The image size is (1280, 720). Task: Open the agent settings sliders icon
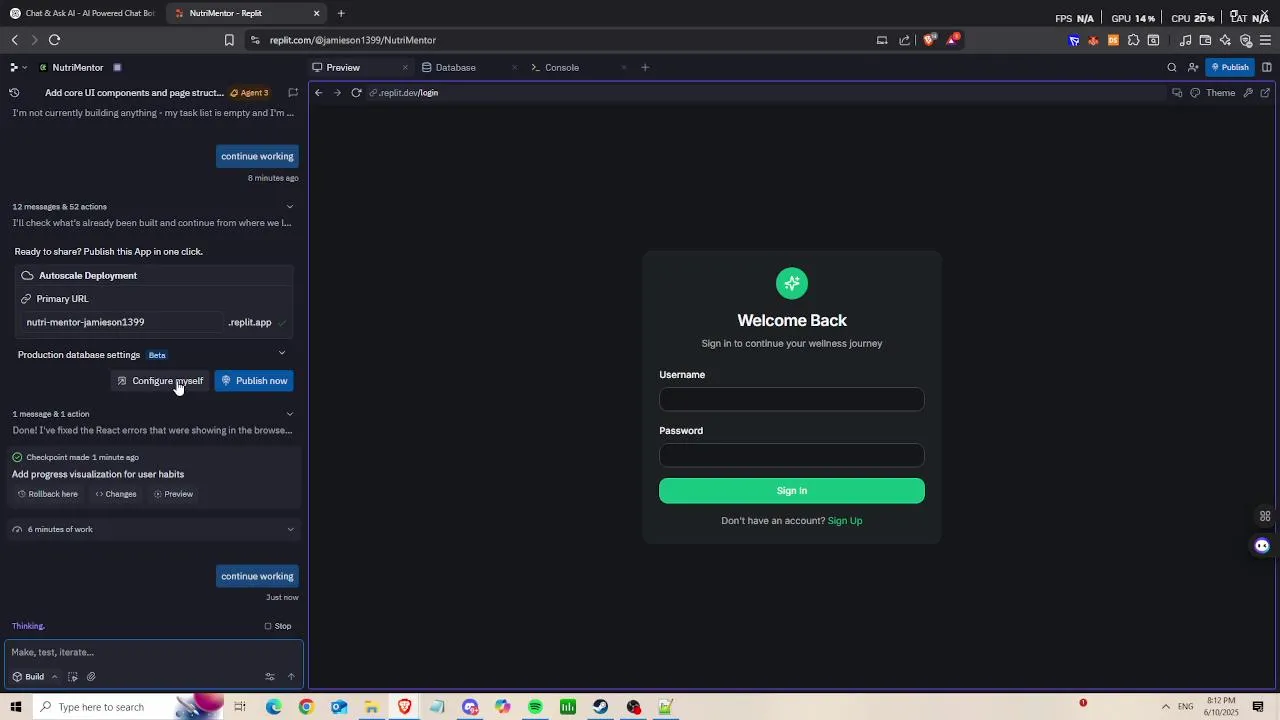click(x=270, y=677)
